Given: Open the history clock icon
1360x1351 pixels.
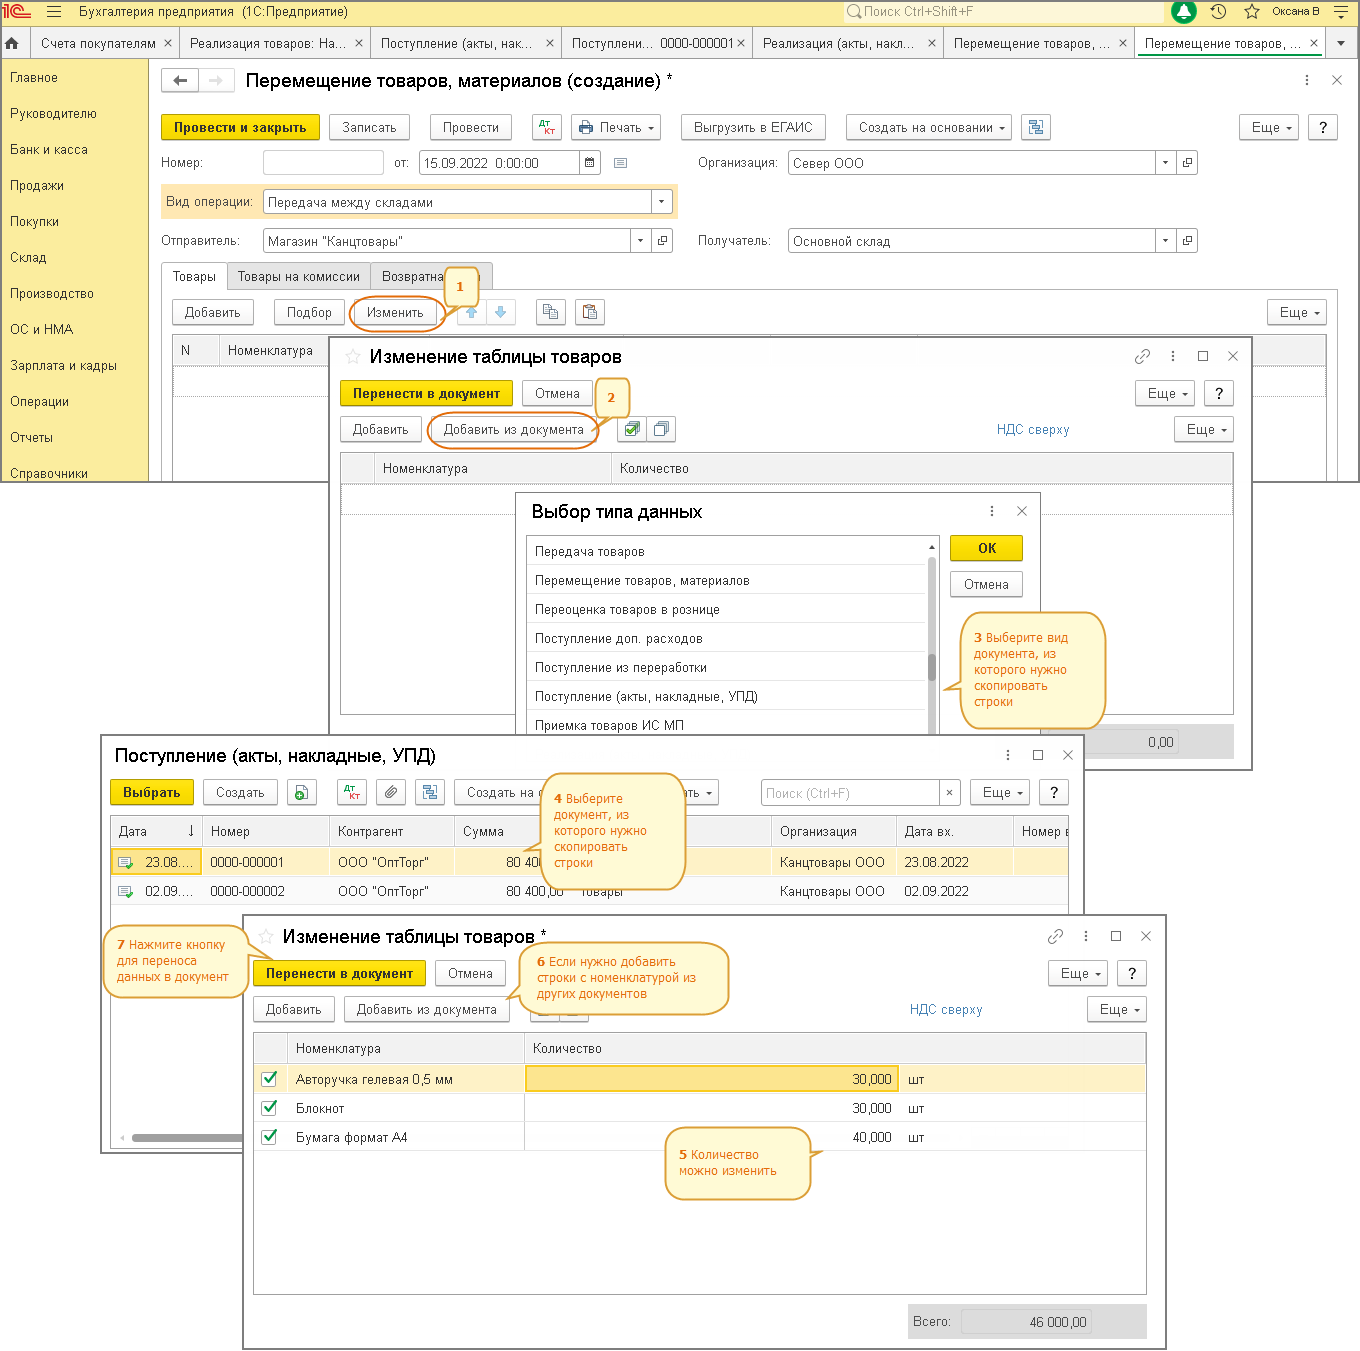Looking at the screenshot, I should 1218,12.
